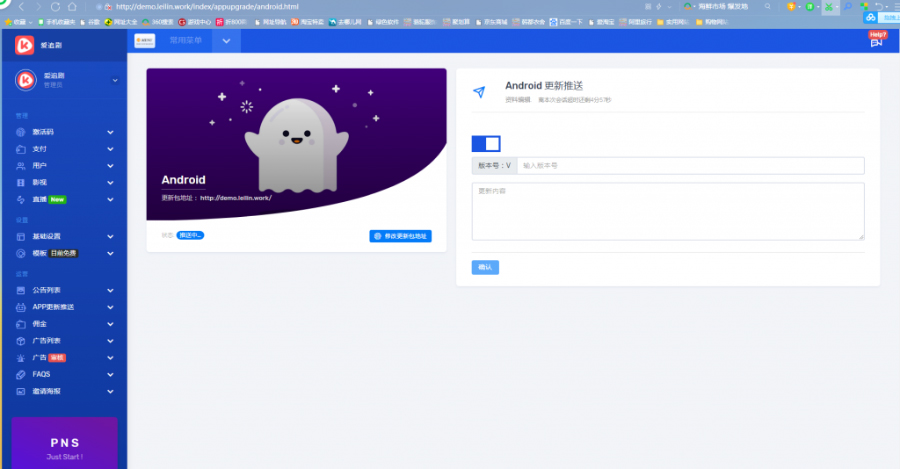900x469 pixels.
Task: Click the 更新内容 text area
Action: pos(667,211)
